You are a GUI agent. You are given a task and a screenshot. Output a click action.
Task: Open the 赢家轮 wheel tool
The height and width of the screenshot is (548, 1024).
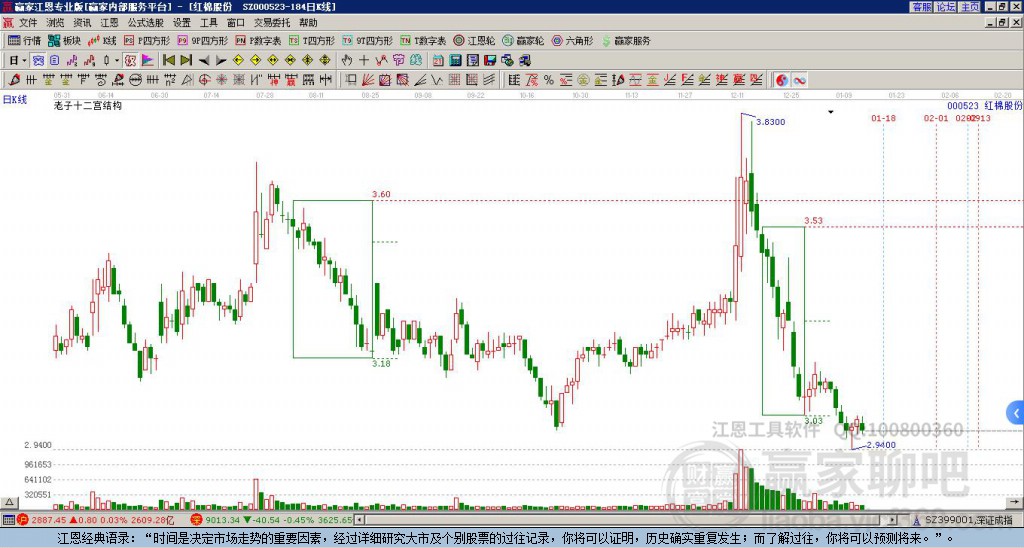coord(523,40)
